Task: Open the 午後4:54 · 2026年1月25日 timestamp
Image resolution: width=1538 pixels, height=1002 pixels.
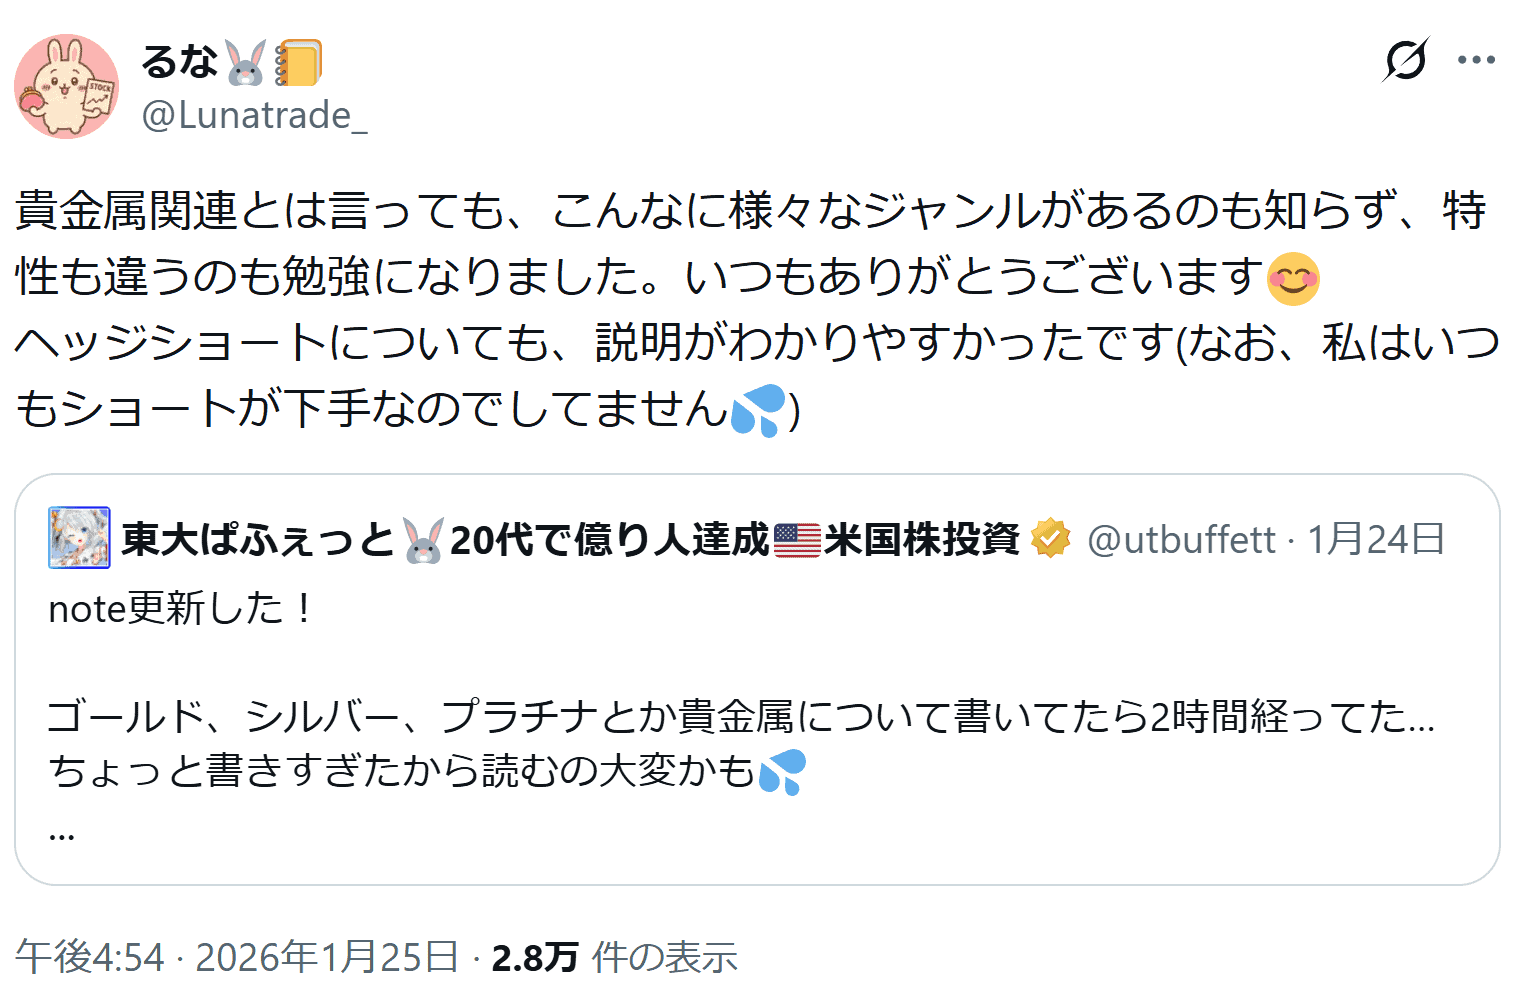Action: point(236,958)
